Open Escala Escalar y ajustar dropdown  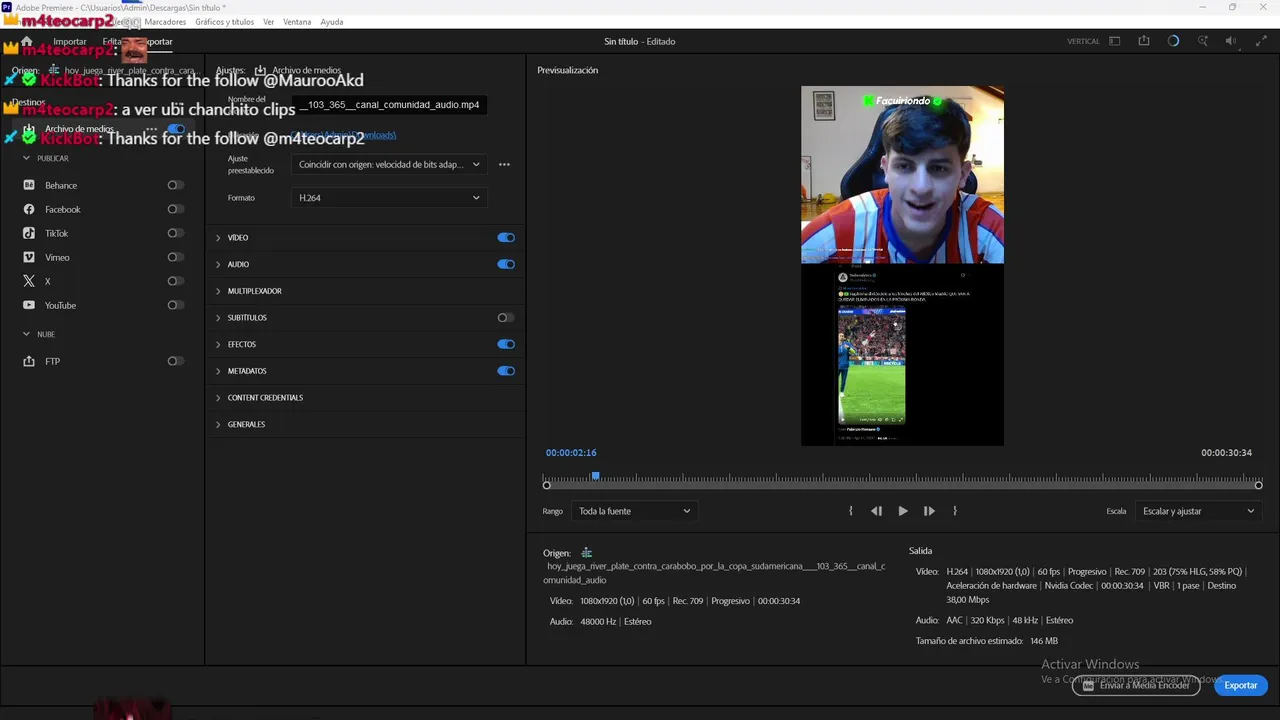click(1198, 511)
